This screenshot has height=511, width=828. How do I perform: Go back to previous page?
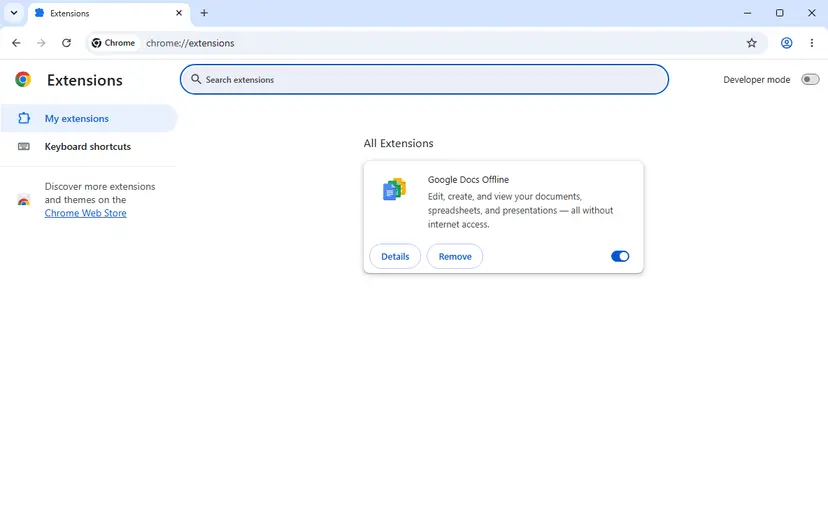(16, 43)
